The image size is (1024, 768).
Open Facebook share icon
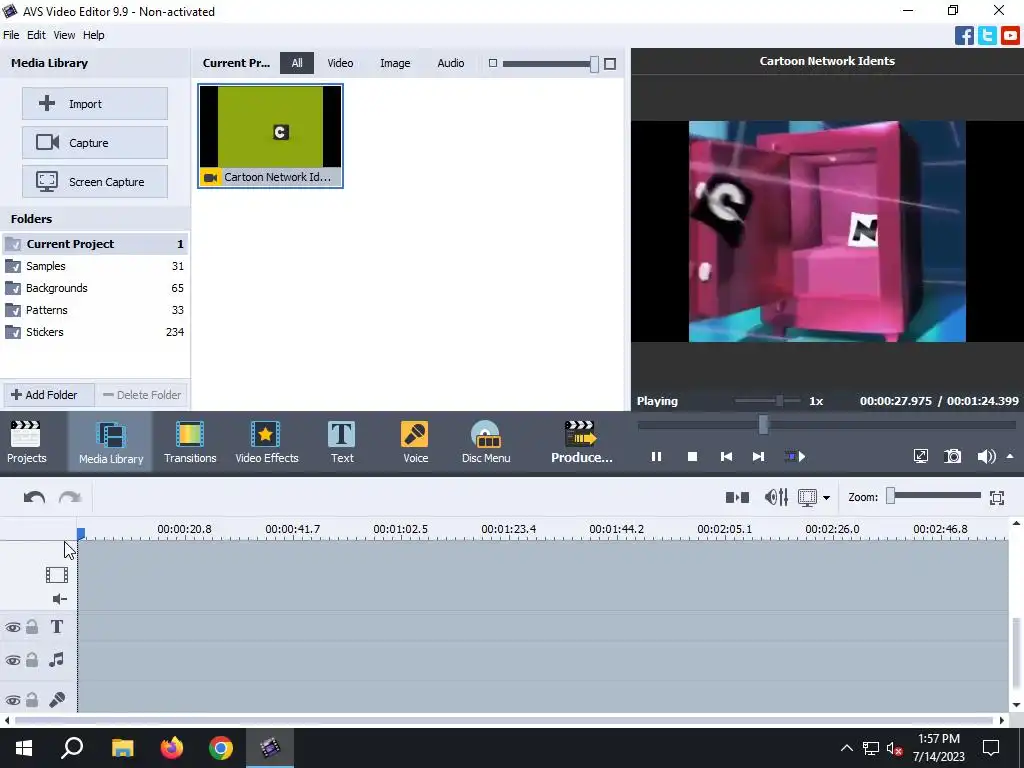point(964,35)
